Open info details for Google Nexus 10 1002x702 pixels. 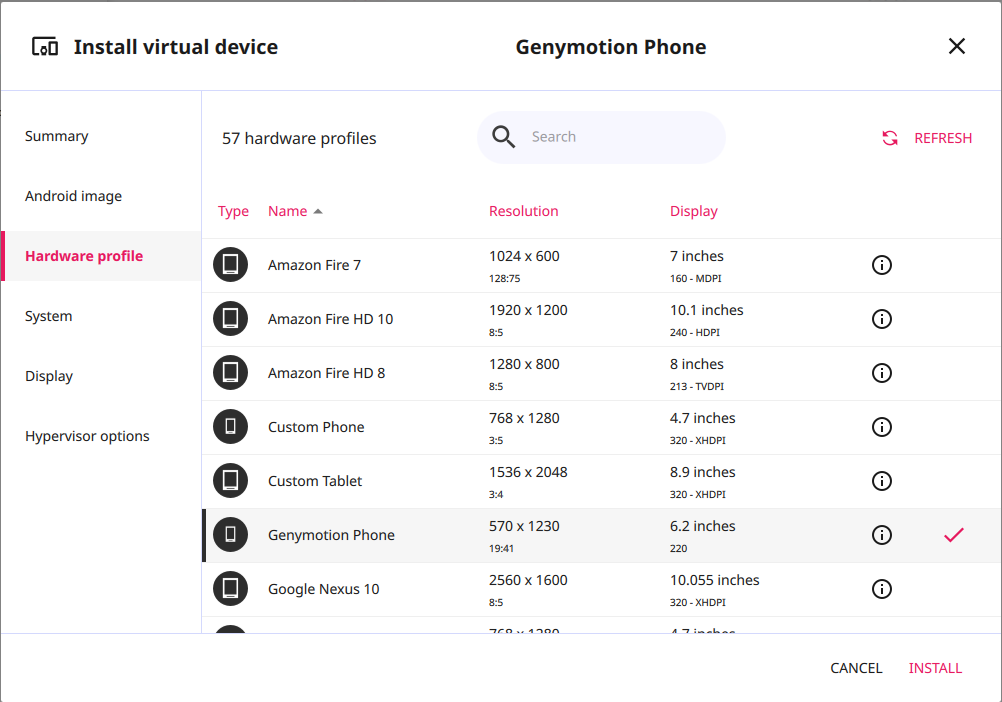click(881, 589)
